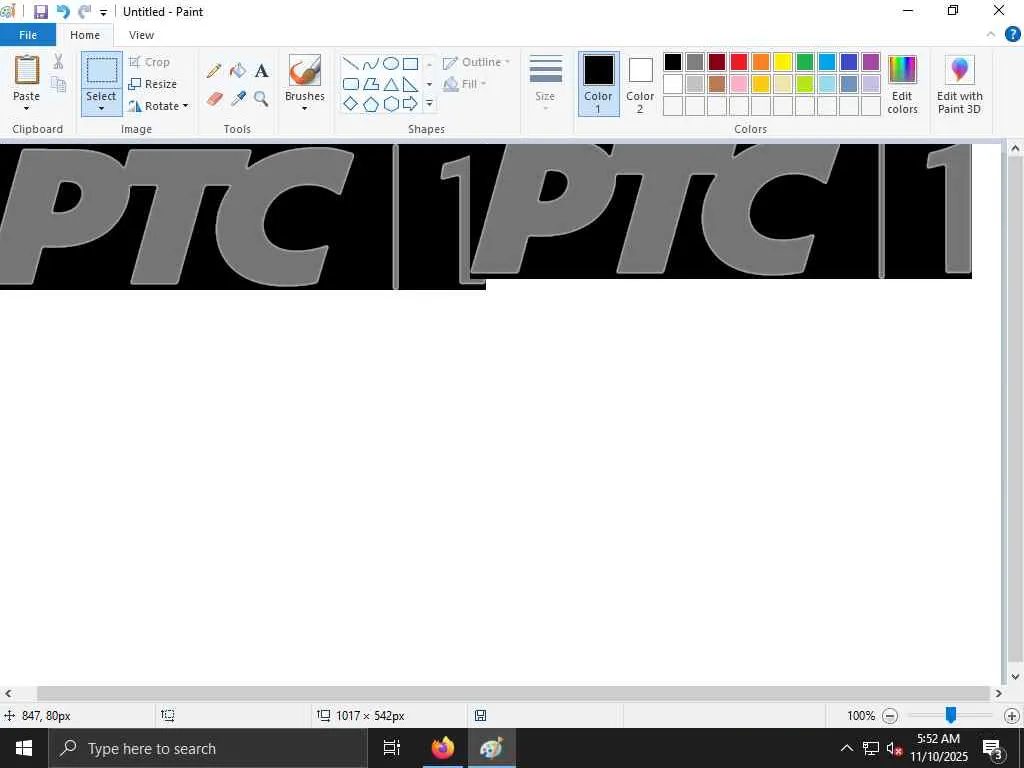Click the Cut scissors icon
The height and width of the screenshot is (768, 1024).
click(58, 62)
